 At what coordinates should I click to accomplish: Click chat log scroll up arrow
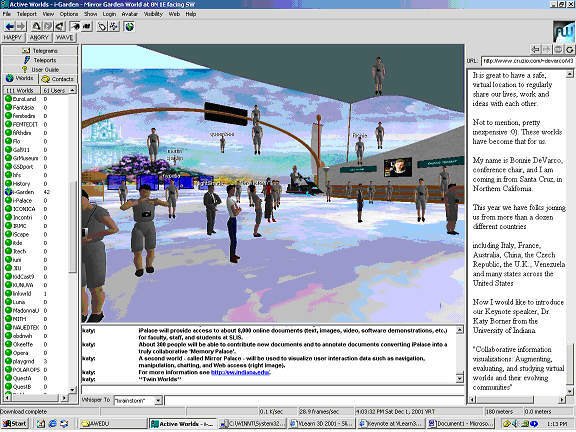[x=460, y=330]
